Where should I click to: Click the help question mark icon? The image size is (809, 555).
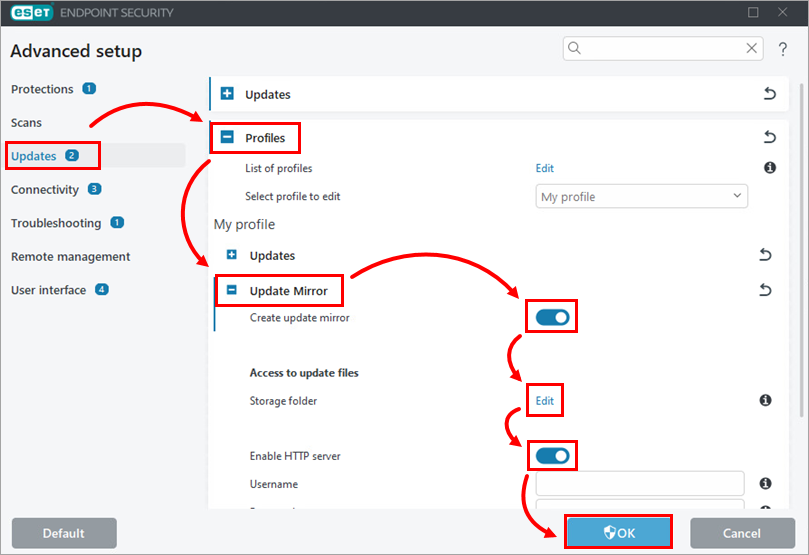[x=783, y=49]
